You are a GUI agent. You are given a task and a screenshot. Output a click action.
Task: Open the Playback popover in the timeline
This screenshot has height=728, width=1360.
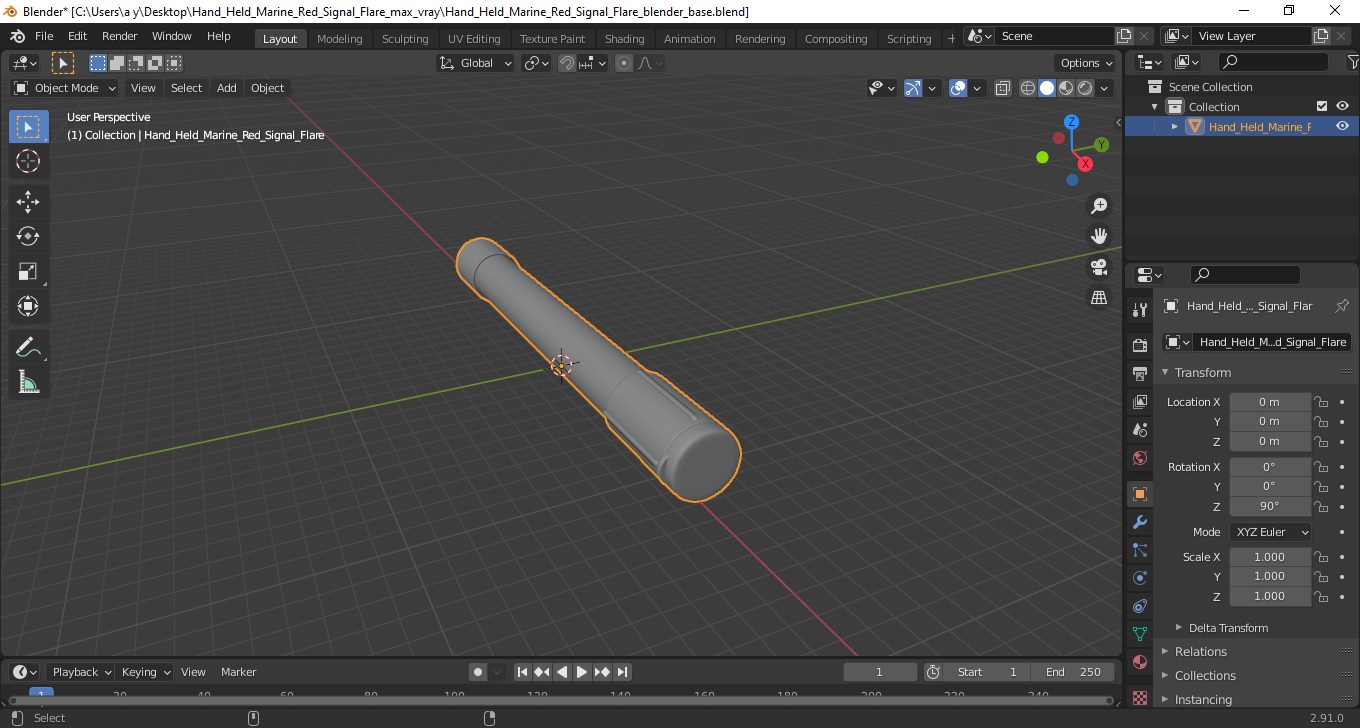pos(81,672)
